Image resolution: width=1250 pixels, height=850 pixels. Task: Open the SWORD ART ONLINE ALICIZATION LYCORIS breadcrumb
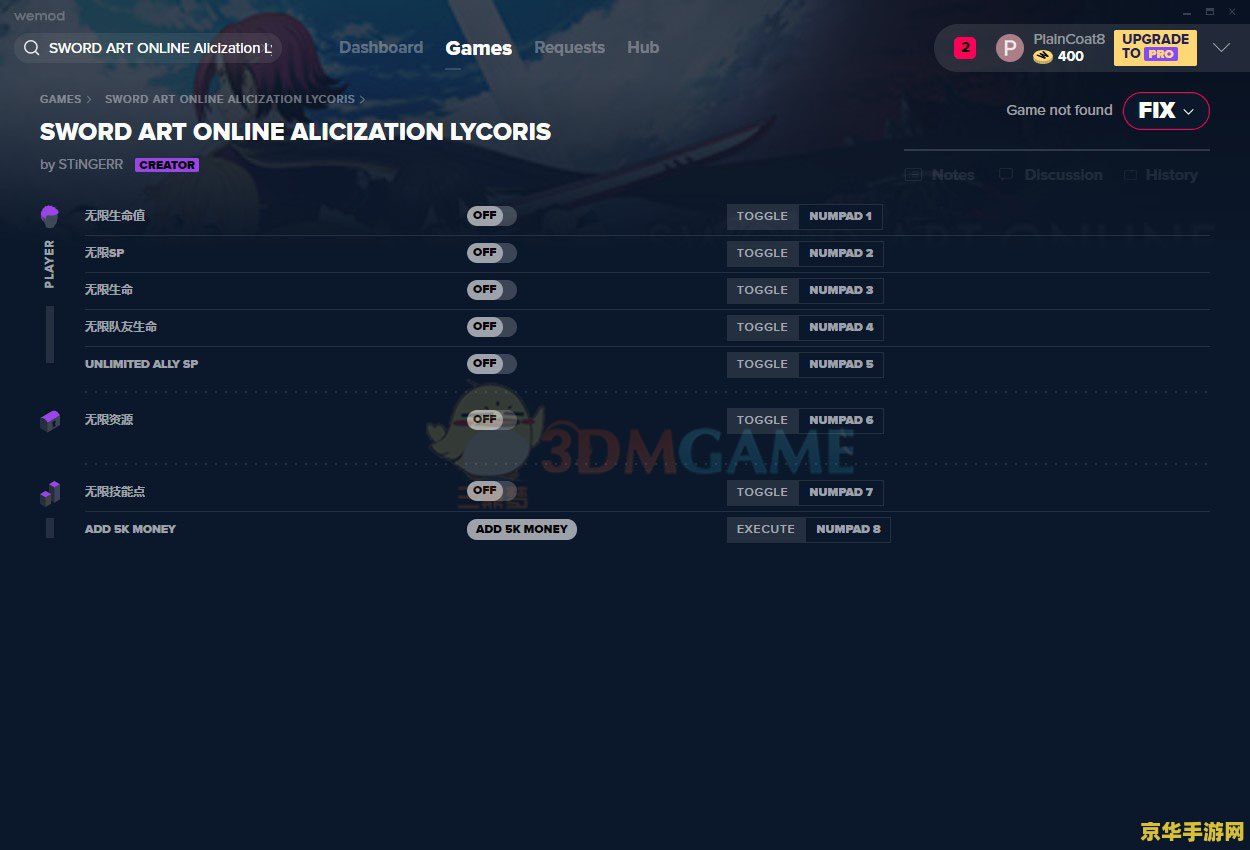[x=230, y=100]
